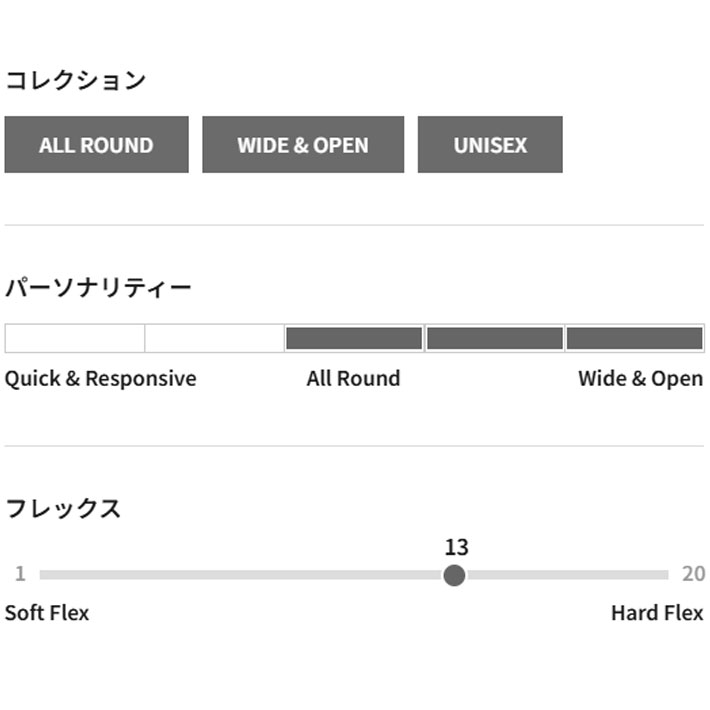Select the WIDE & OPEN collection button
Image resolution: width=710 pixels, height=710 pixels.
point(303,145)
